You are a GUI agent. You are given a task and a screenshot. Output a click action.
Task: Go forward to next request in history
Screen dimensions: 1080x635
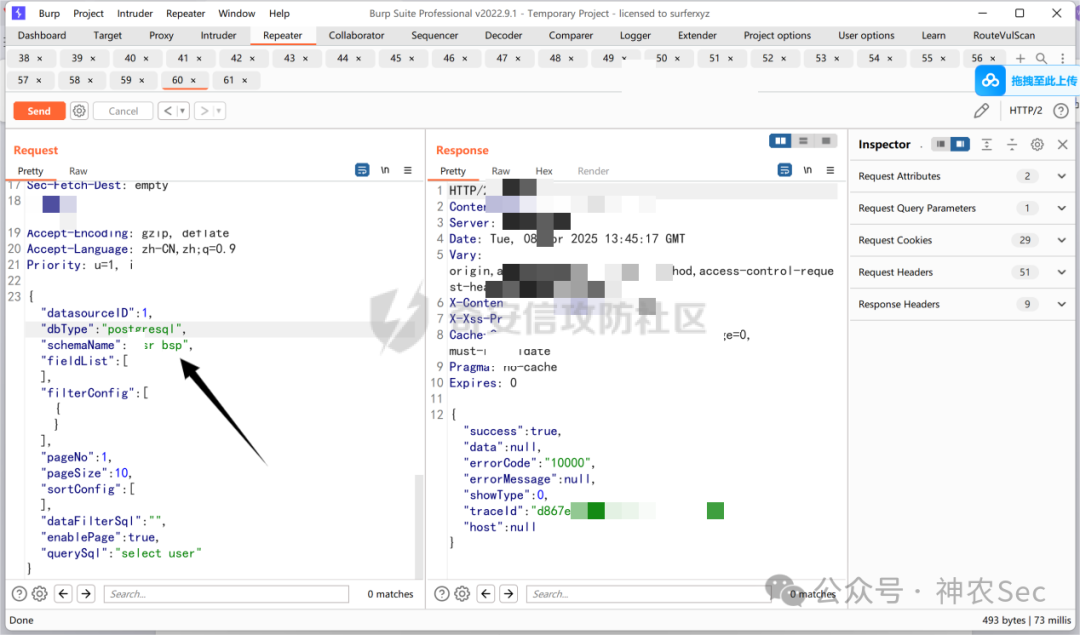point(204,111)
